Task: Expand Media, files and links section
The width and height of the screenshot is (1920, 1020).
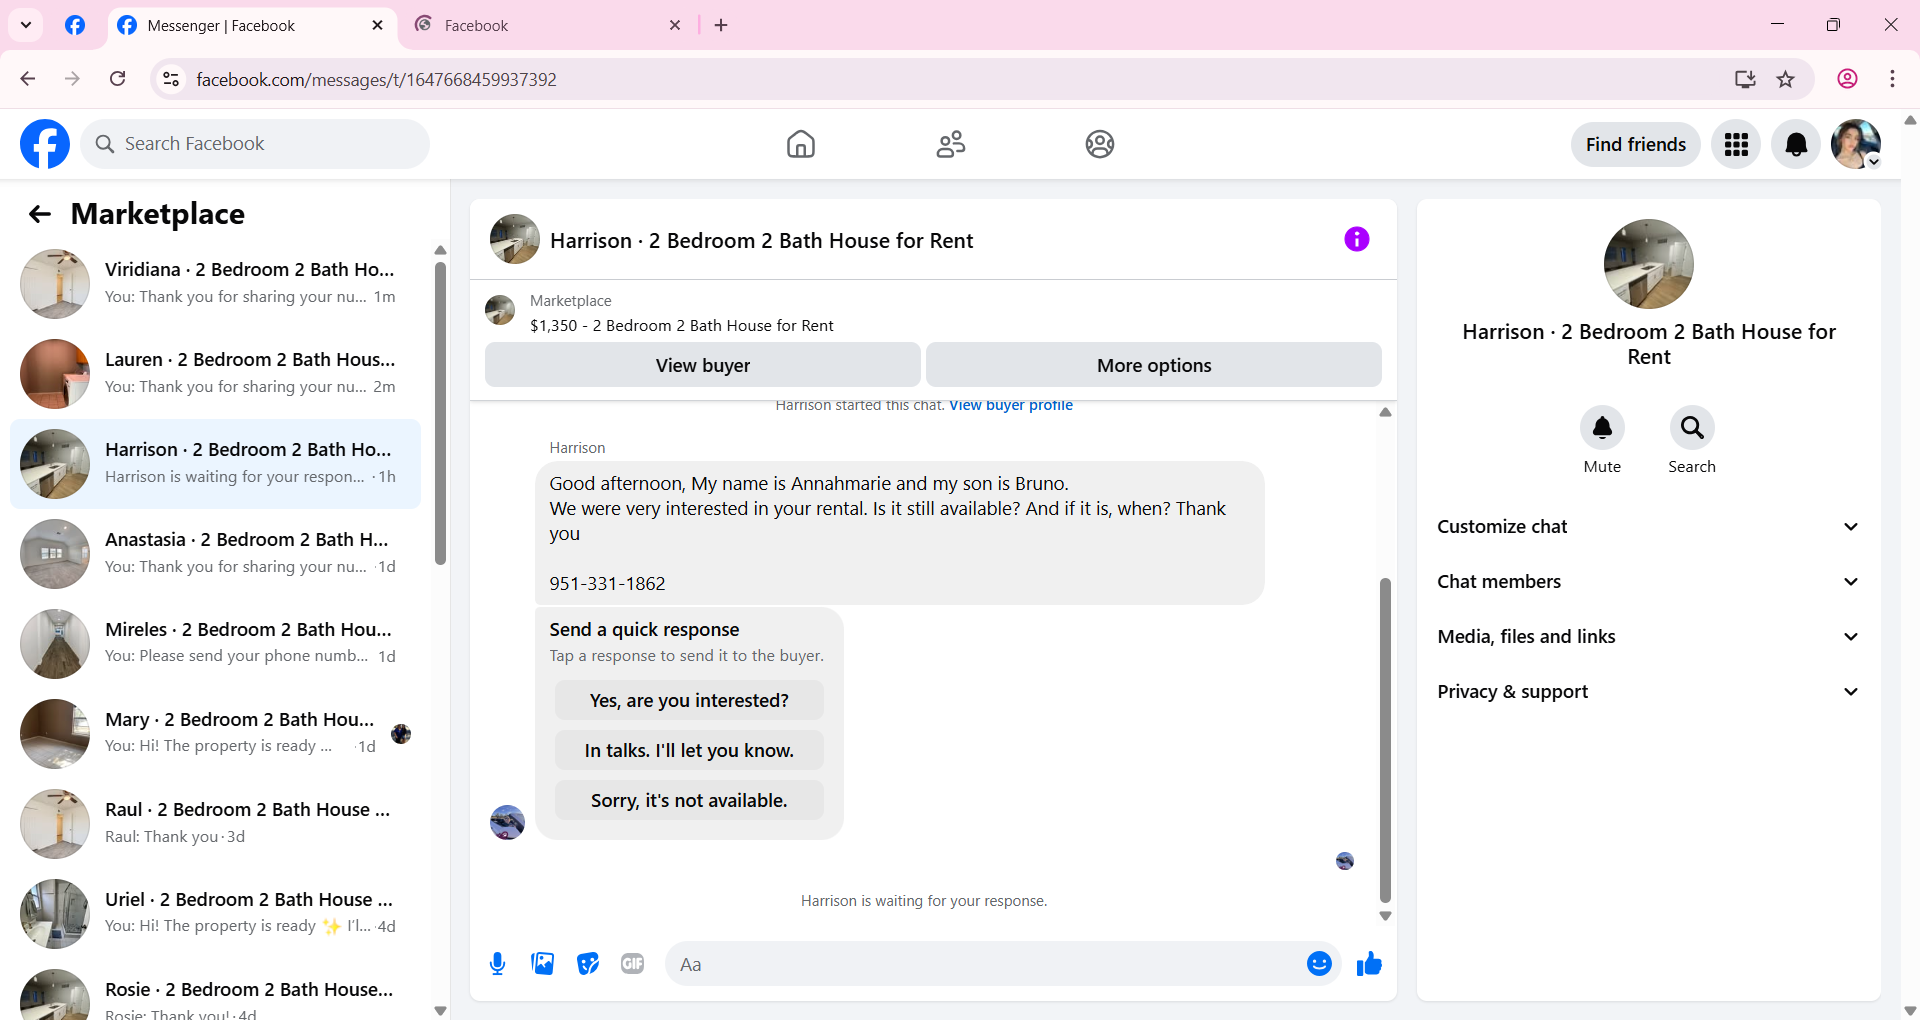Action: tap(1649, 637)
